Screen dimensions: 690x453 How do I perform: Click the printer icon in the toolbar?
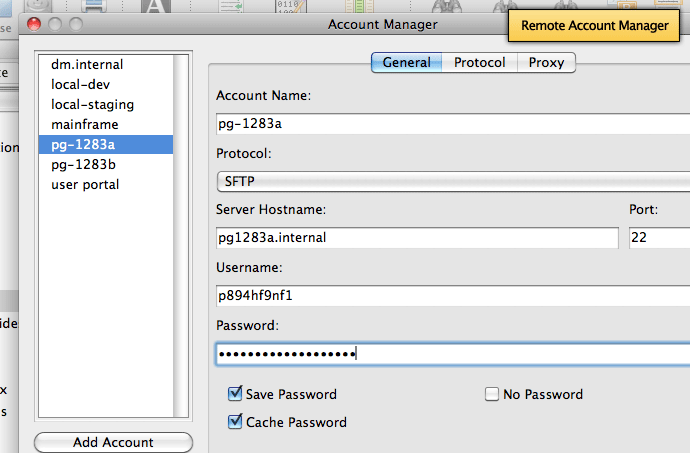(94, 6)
